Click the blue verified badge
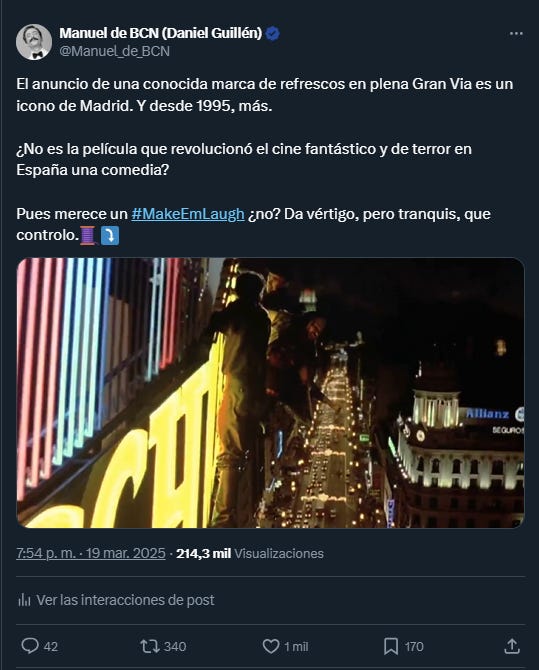Viewport: 539px width, 670px height. [x=273, y=33]
